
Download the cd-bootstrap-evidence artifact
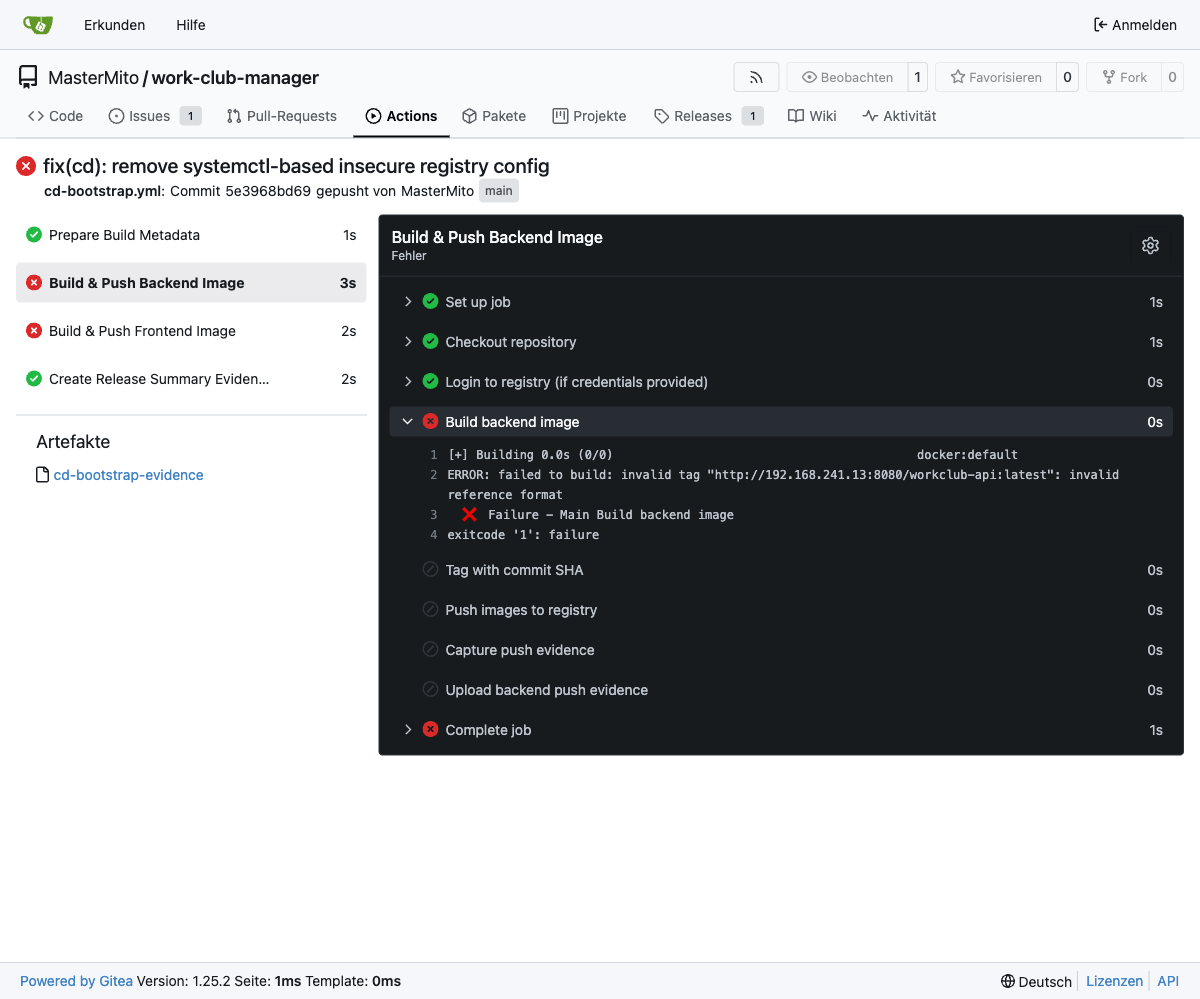coord(128,475)
